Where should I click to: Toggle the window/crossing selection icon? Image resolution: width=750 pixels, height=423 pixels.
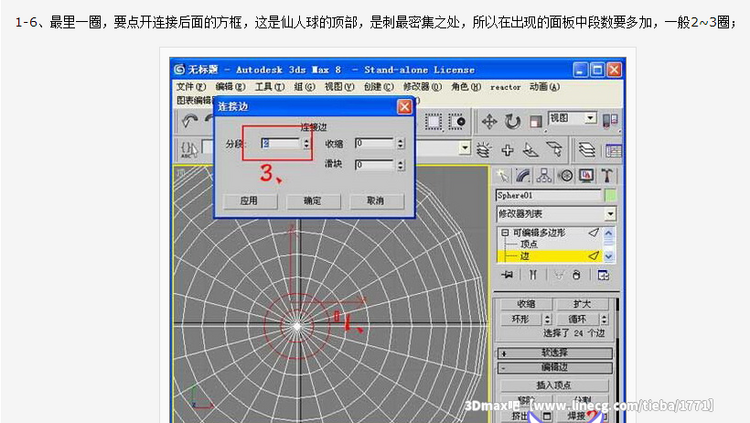(x=457, y=122)
